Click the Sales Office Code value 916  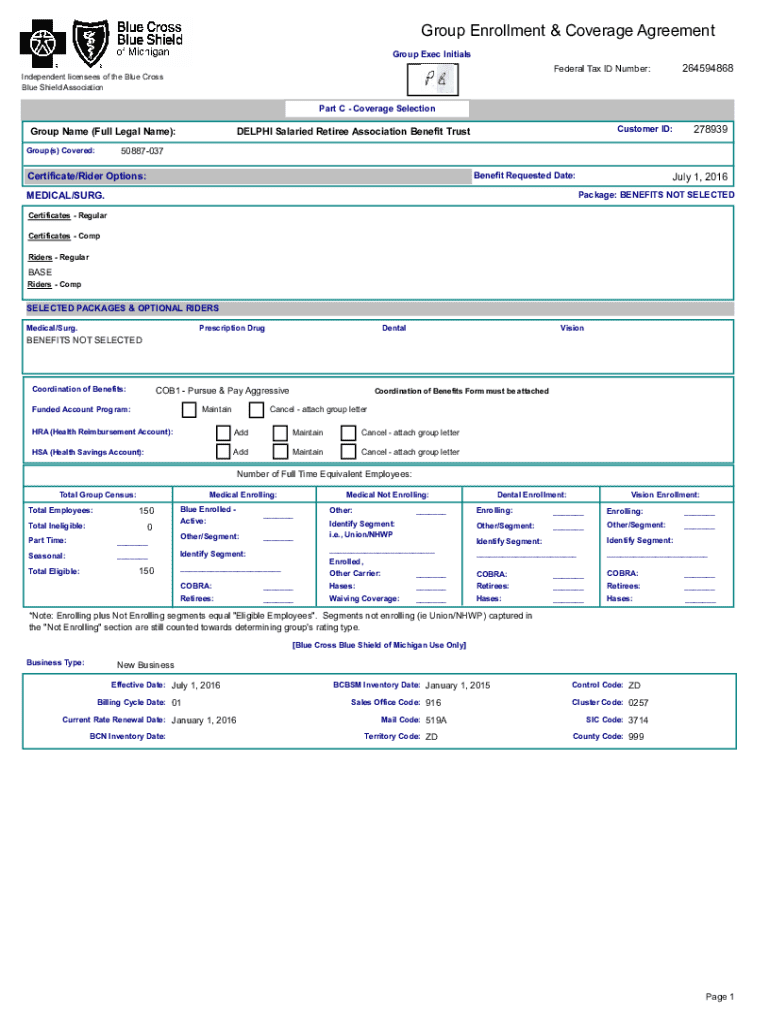click(x=433, y=703)
